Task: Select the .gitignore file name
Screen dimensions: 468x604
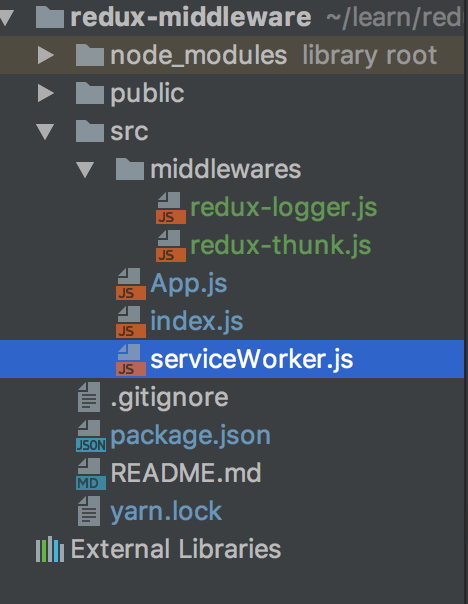Action: 169,398
